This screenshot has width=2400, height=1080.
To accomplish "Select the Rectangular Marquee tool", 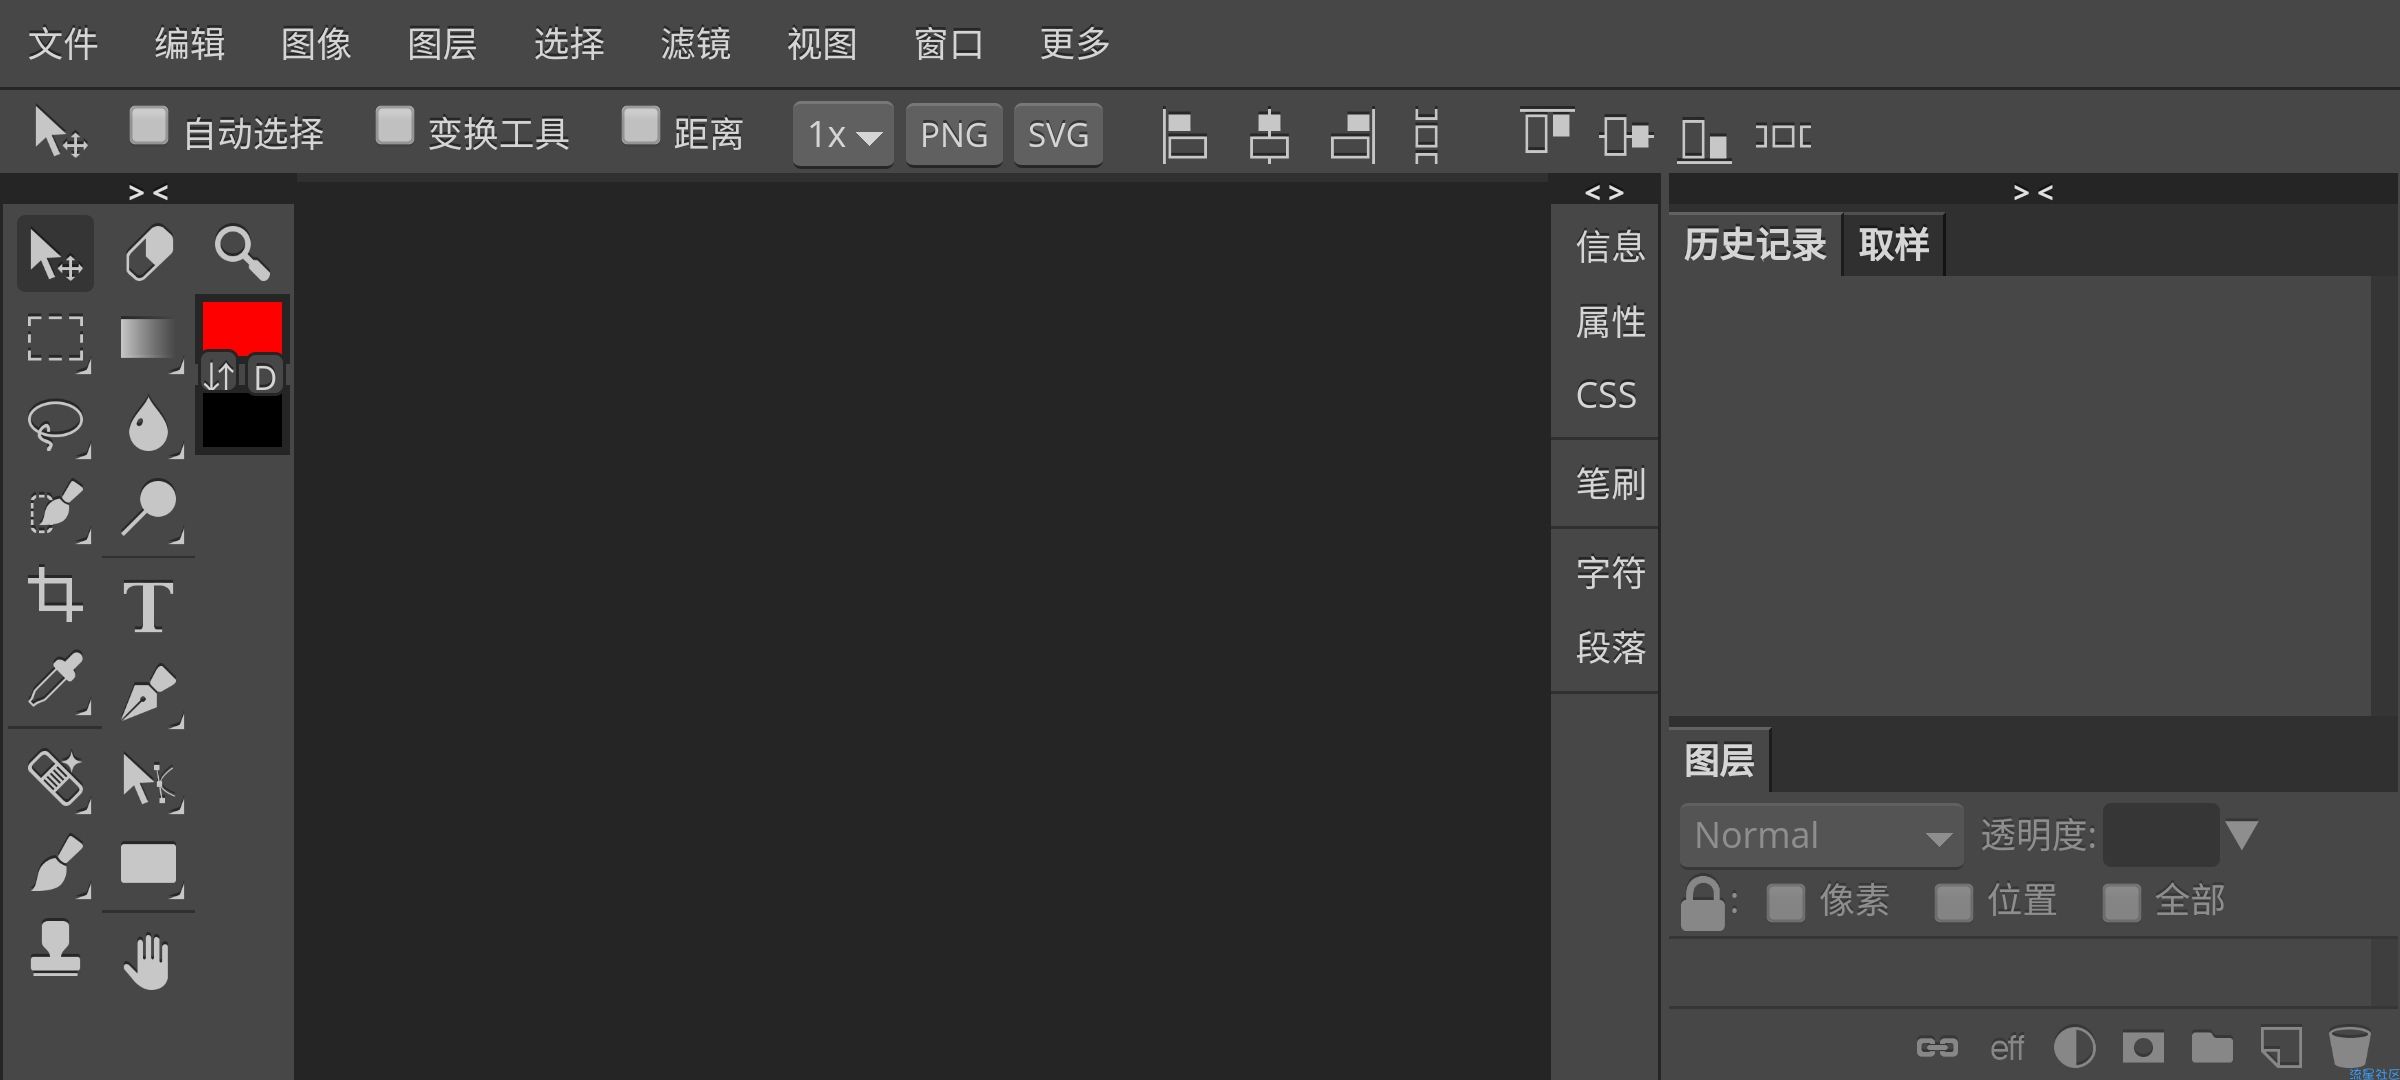I will 55,340.
